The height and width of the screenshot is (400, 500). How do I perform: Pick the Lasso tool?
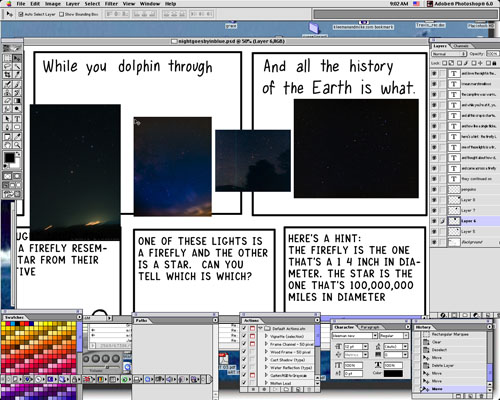click(7, 66)
